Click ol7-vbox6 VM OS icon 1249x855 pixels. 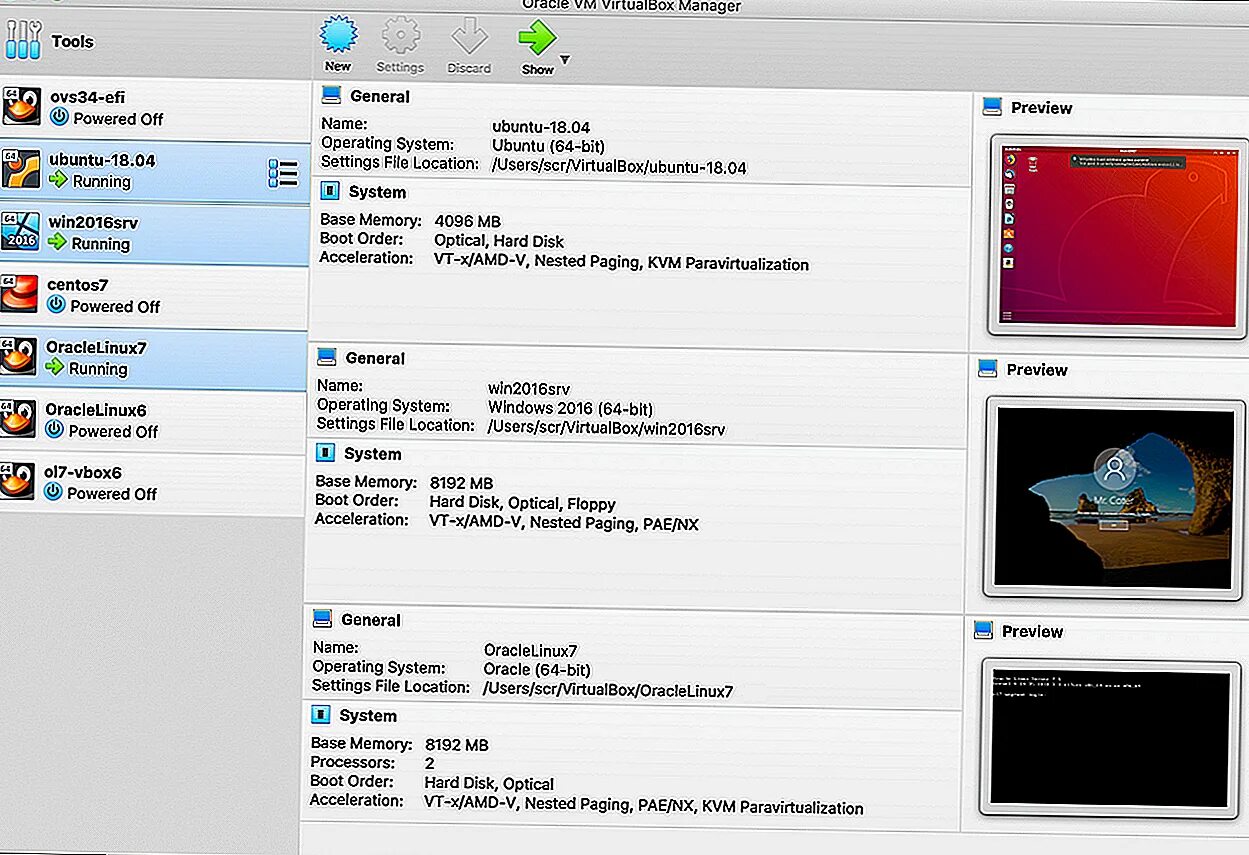(19, 481)
